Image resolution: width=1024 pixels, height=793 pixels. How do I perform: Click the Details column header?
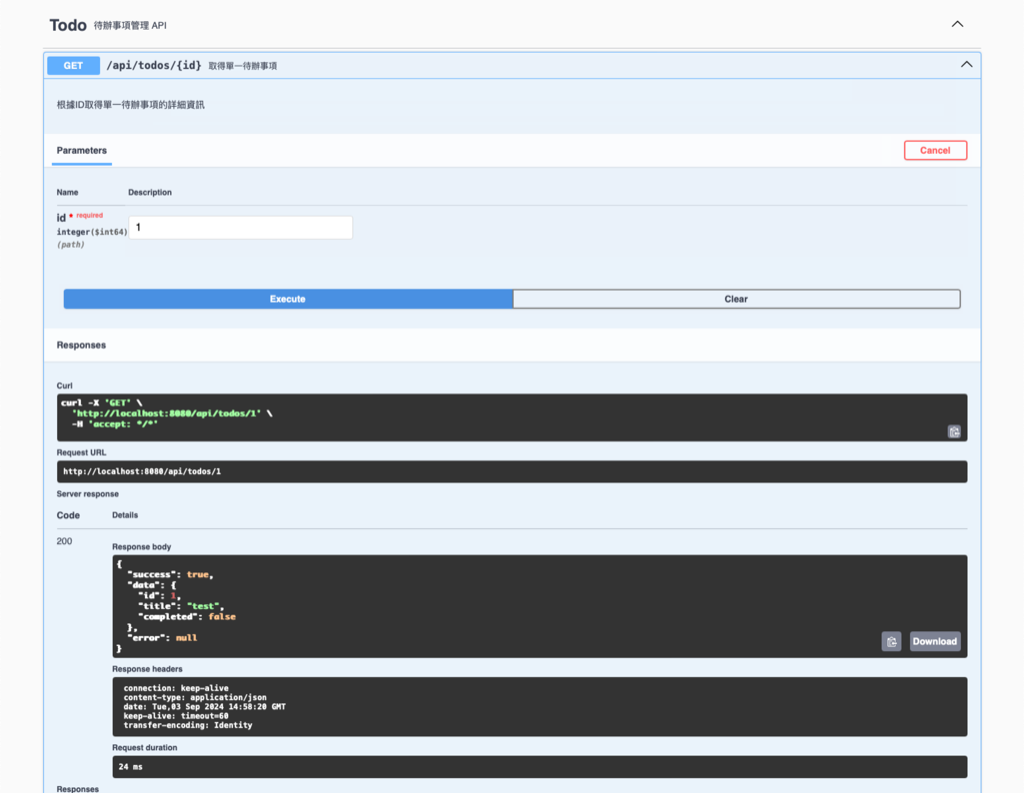(x=125, y=515)
